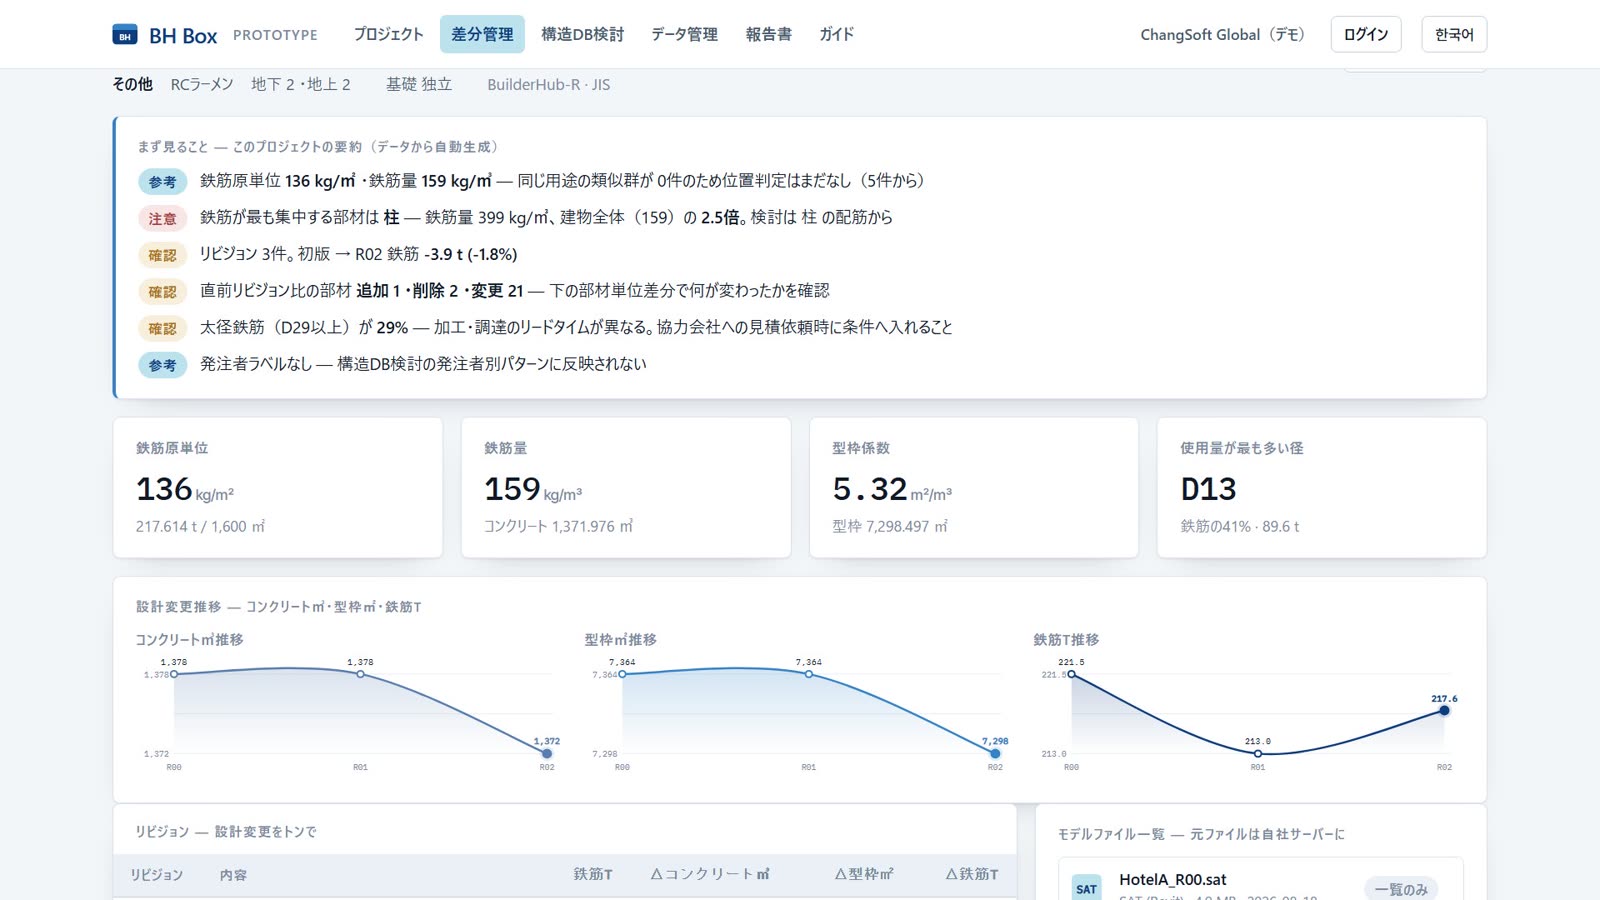Open the ガイド page
Image resolution: width=1600 pixels, height=900 pixels.
[836, 34]
